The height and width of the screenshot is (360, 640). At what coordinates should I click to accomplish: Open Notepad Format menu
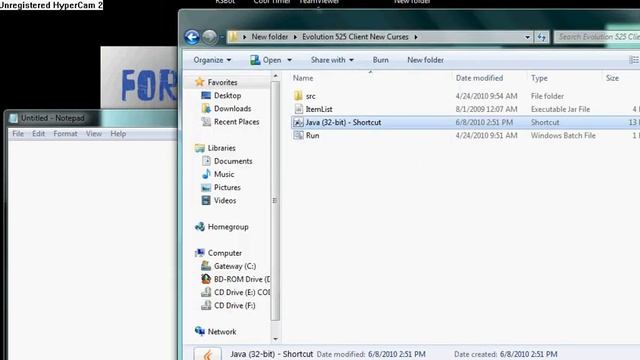coord(65,133)
